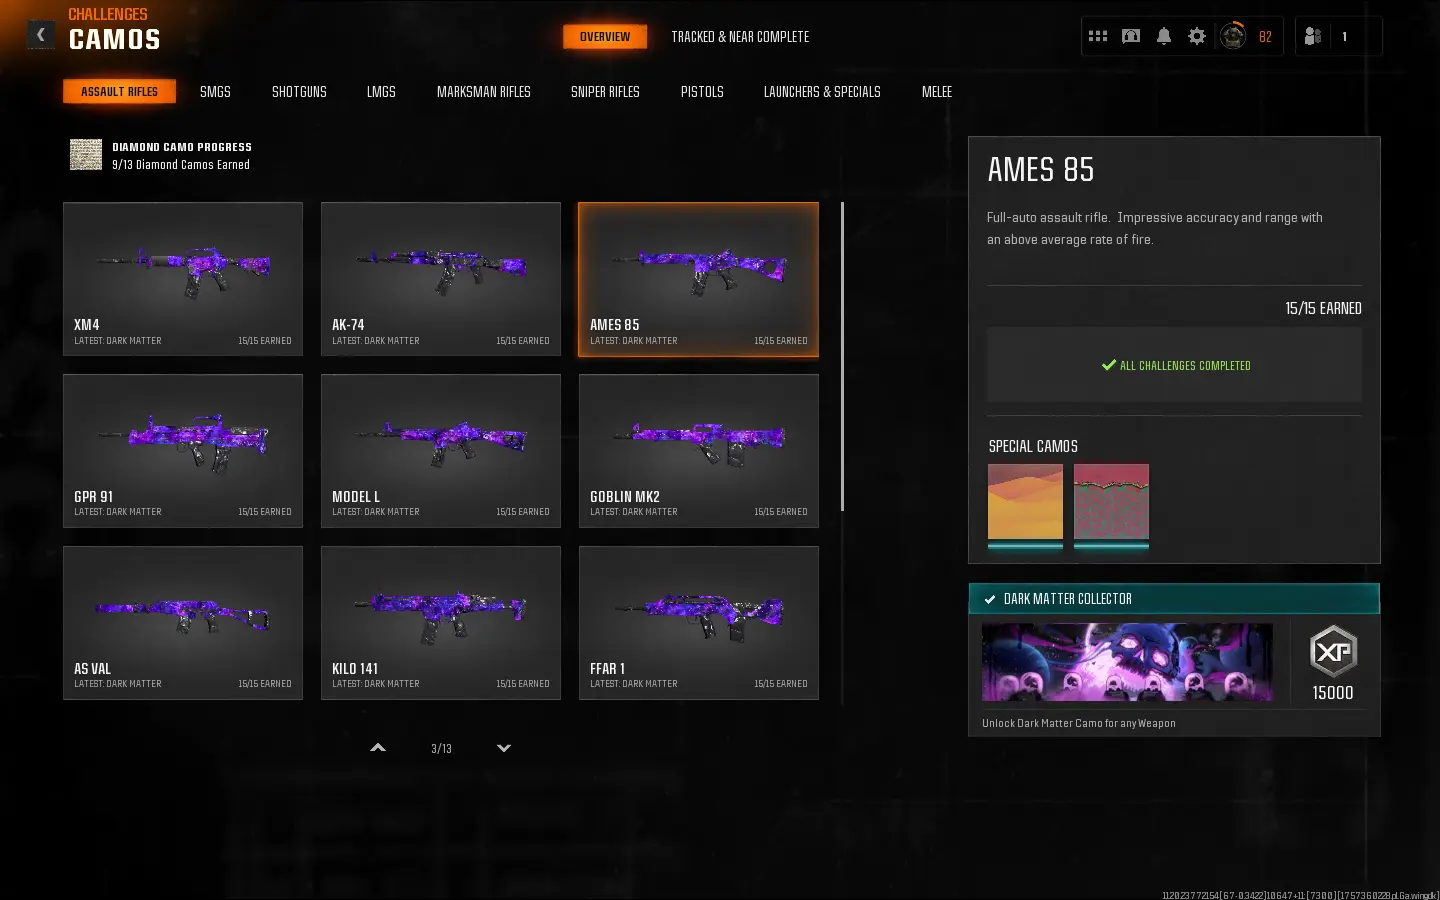The width and height of the screenshot is (1440, 900).
Task: Switch to the SMGs tab
Action: (215, 92)
